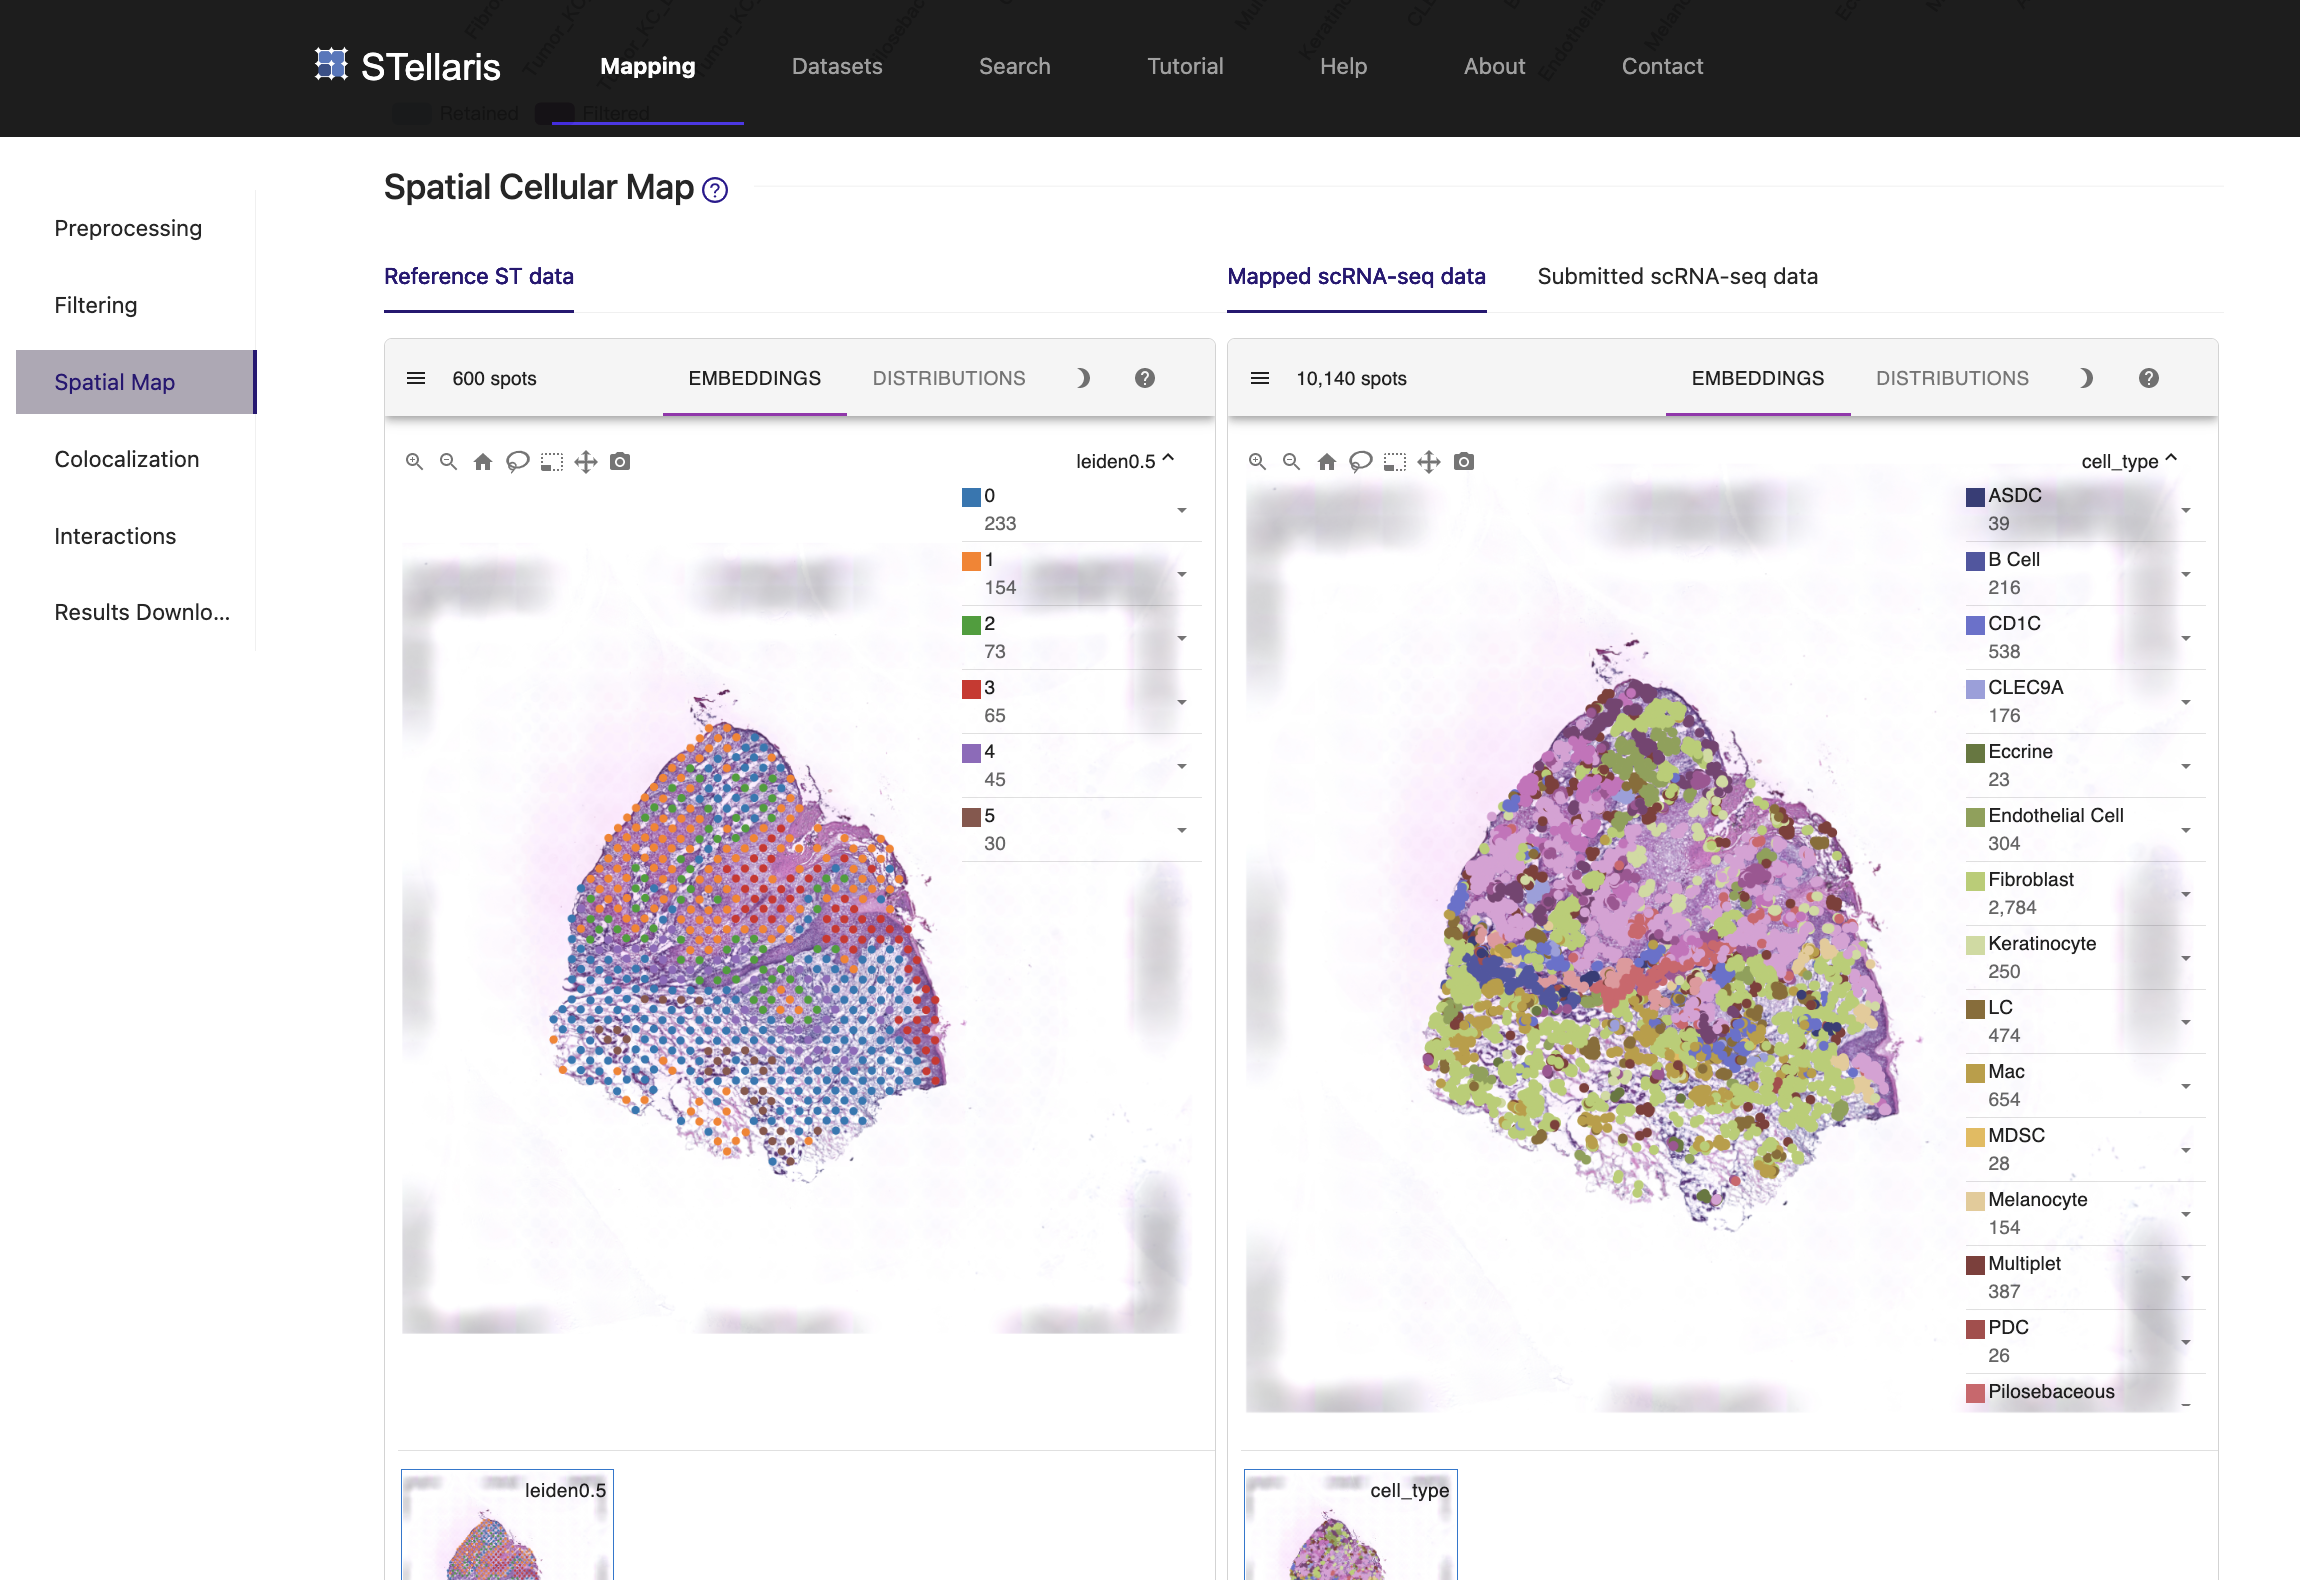Open Contact in top navigation

pos(1662,66)
